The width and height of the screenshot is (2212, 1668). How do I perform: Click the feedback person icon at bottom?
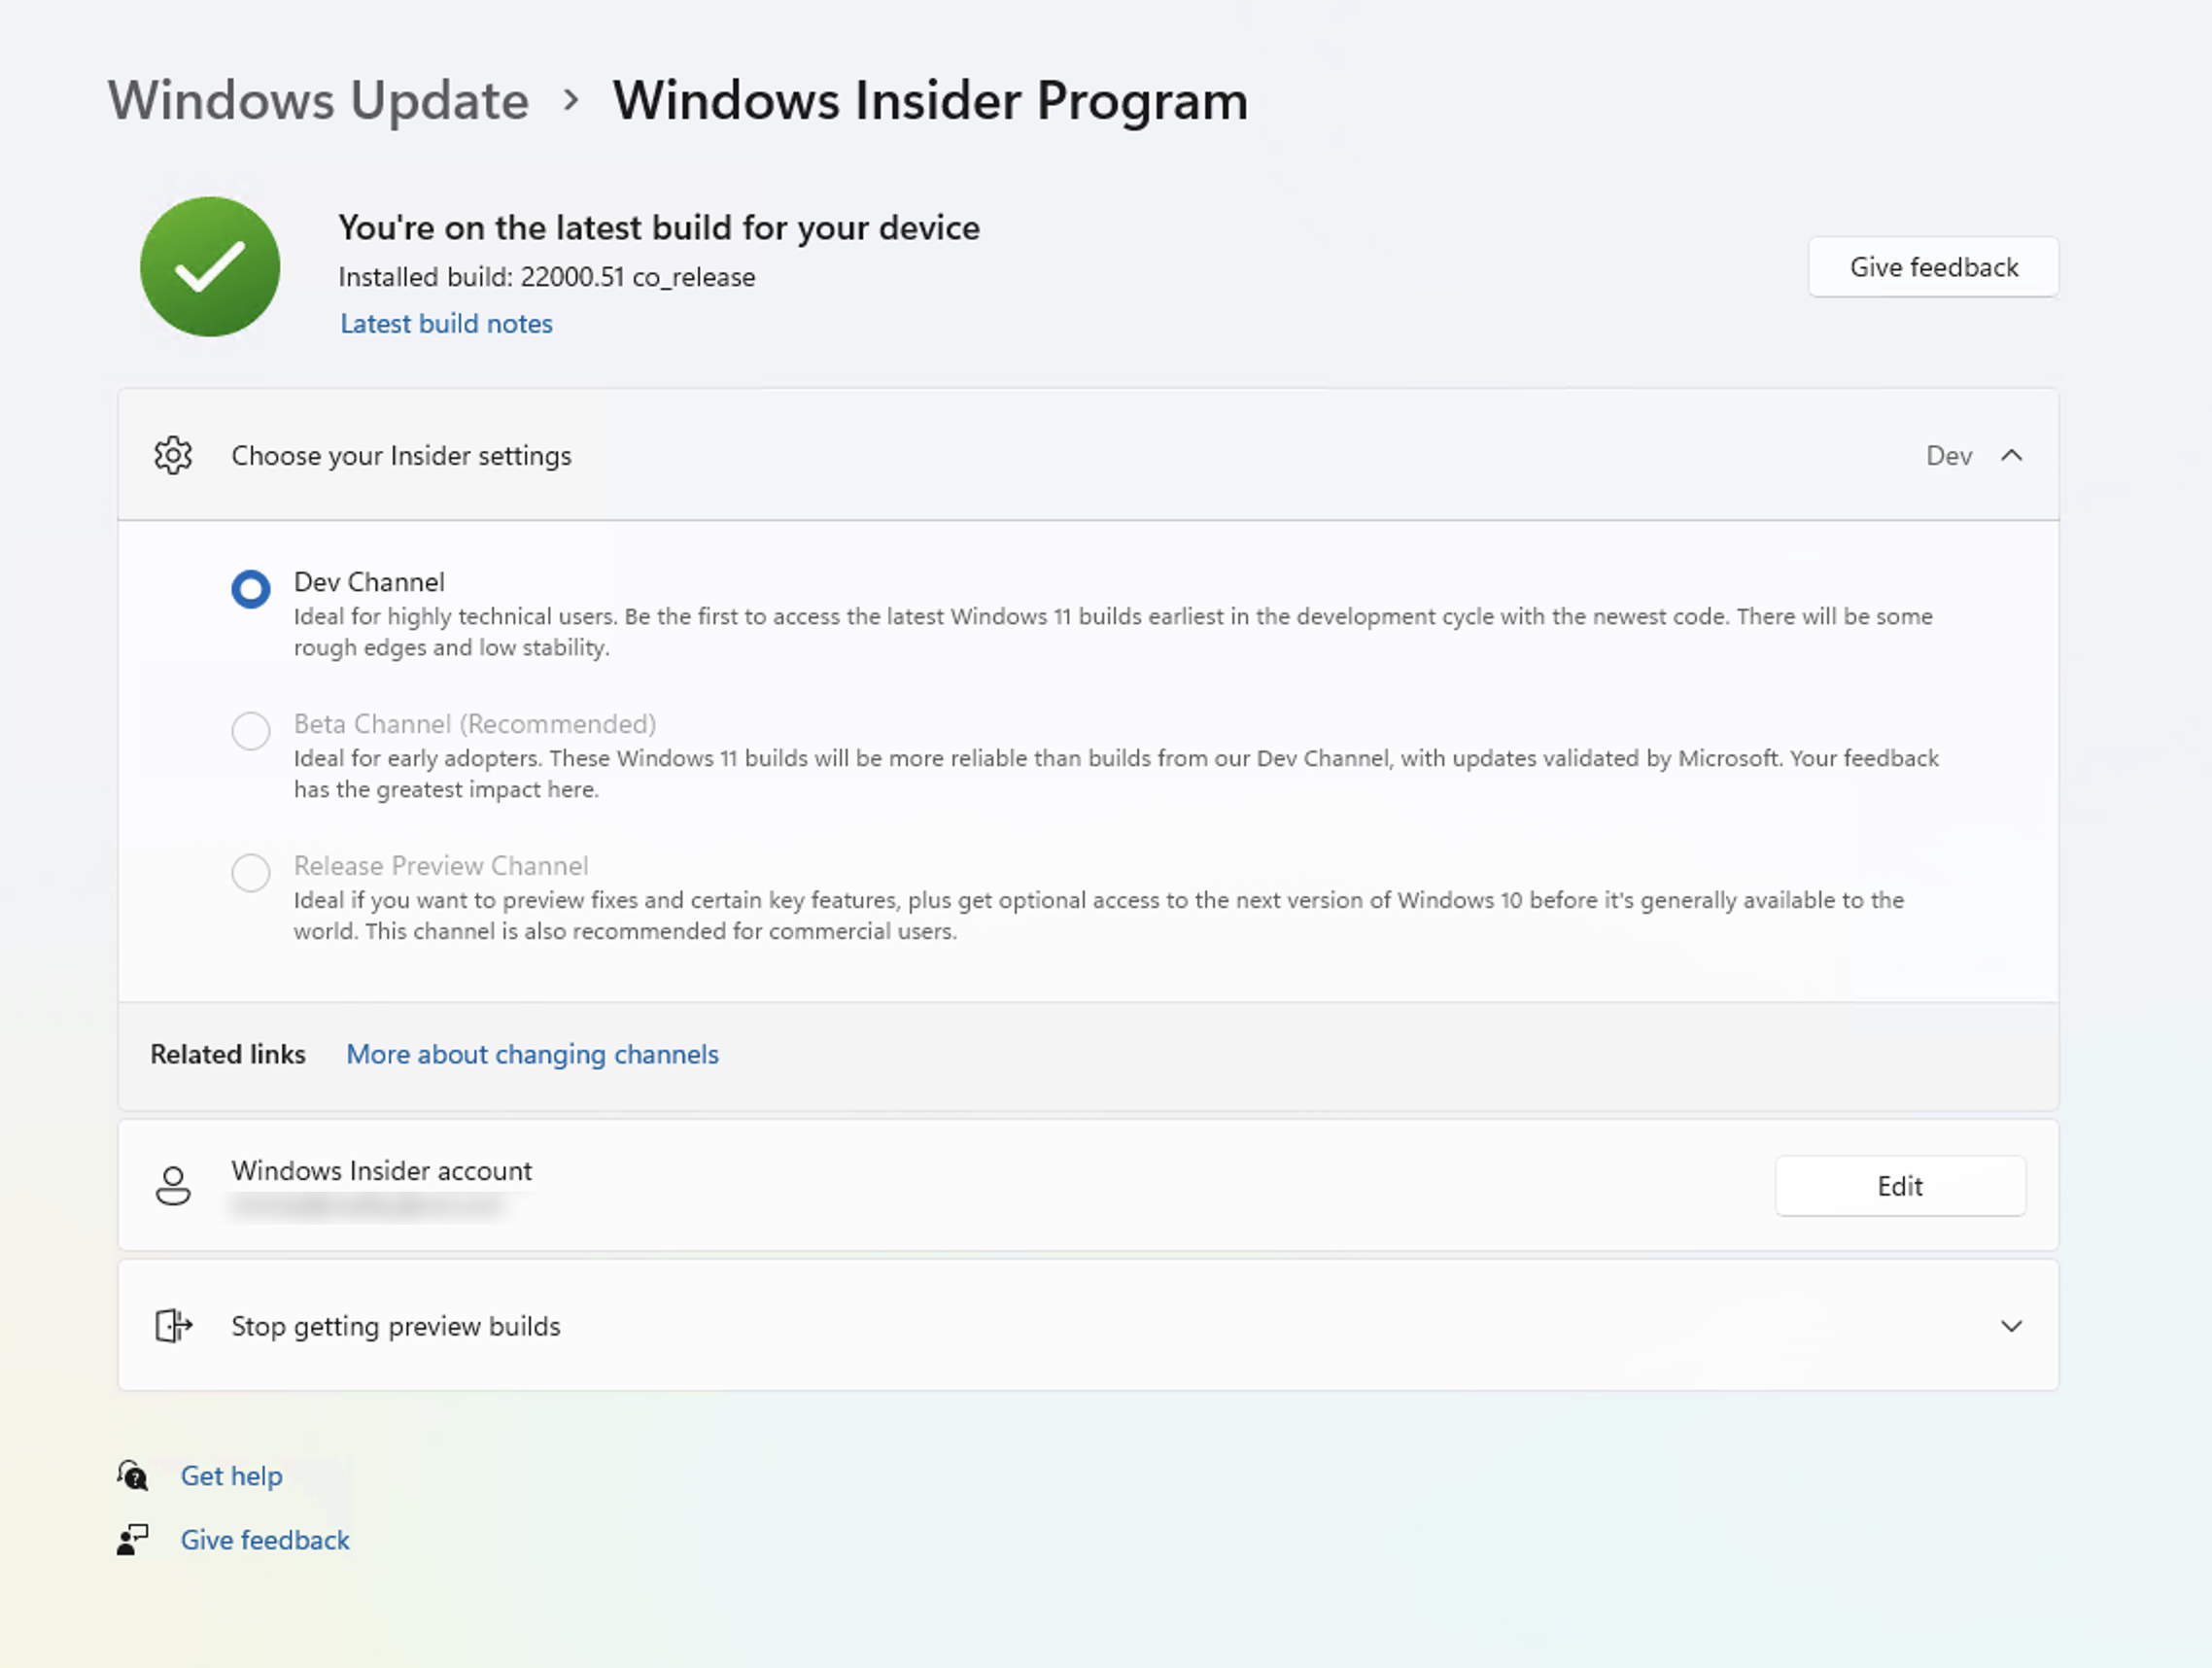[x=133, y=1540]
